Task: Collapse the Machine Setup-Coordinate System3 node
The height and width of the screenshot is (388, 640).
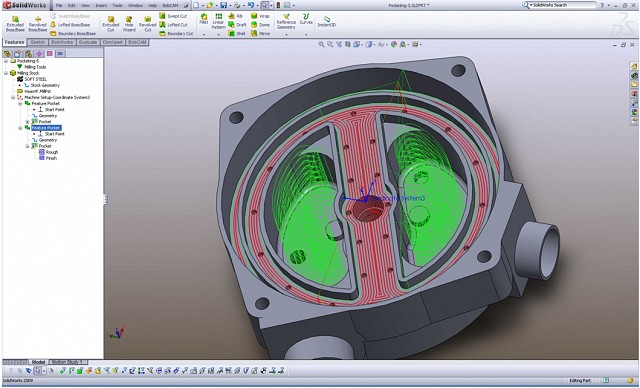Action: pos(13,98)
